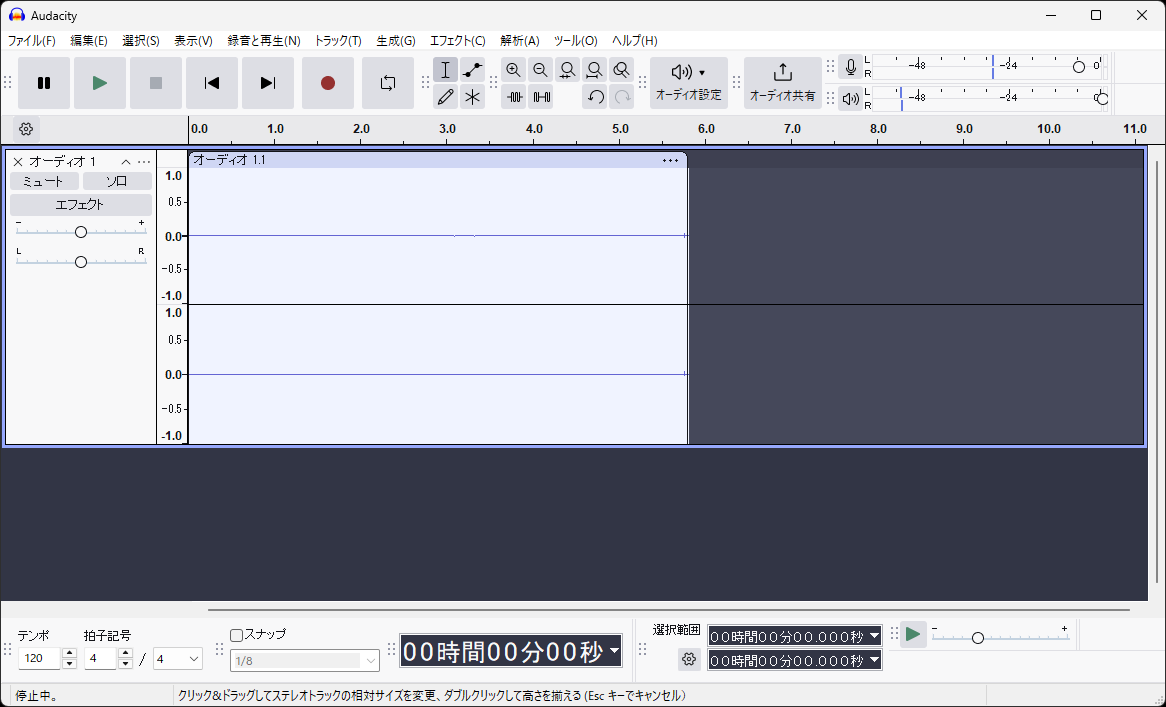Select the Multi-tool

click(x=471, y=96)
